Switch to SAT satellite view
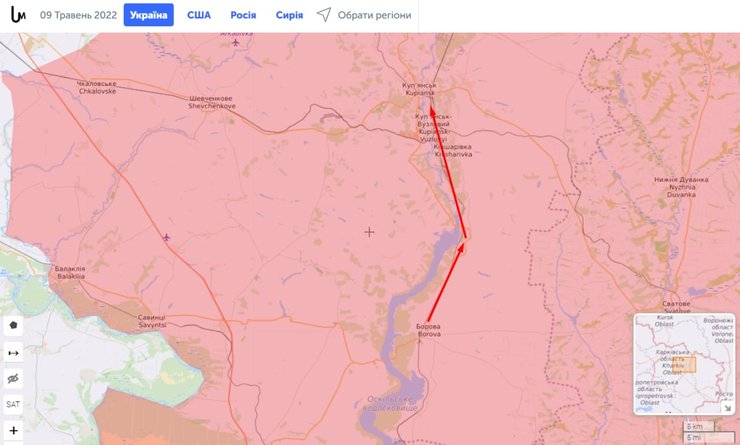This screenshot has height=445, width=740. [13, 405]
